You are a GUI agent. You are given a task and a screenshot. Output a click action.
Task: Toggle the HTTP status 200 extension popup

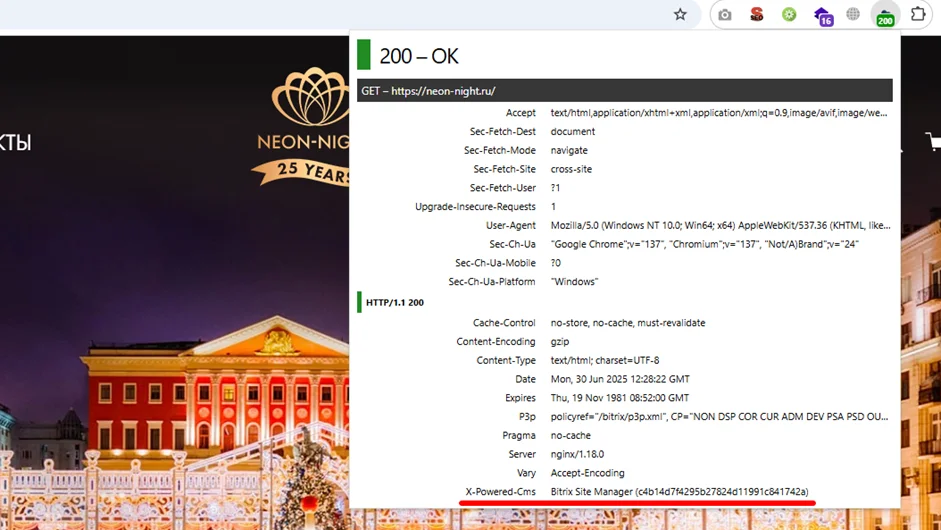885,16
